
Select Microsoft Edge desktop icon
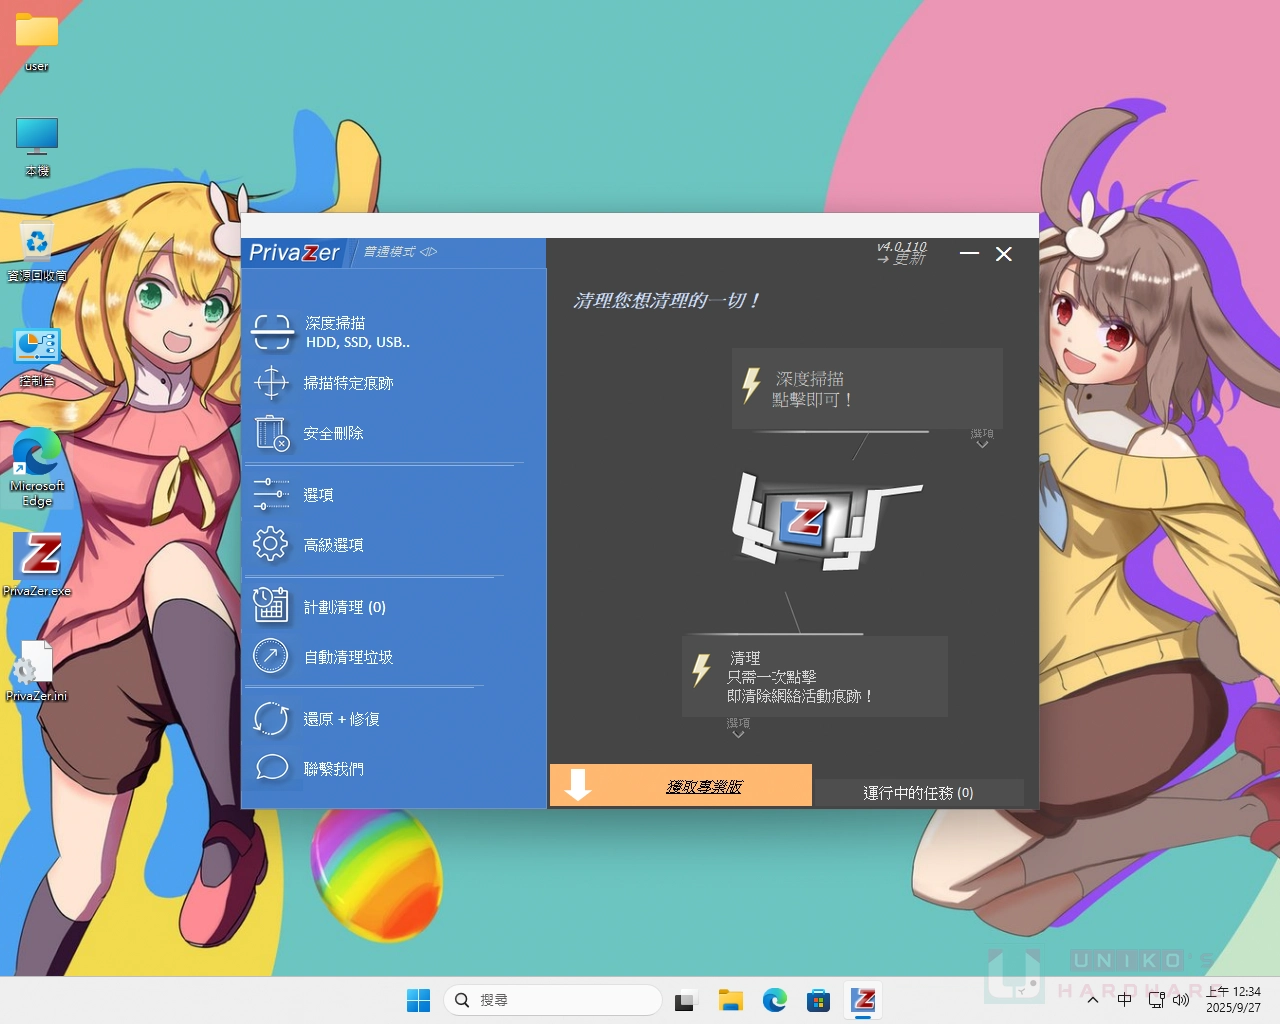click(37, 467)
